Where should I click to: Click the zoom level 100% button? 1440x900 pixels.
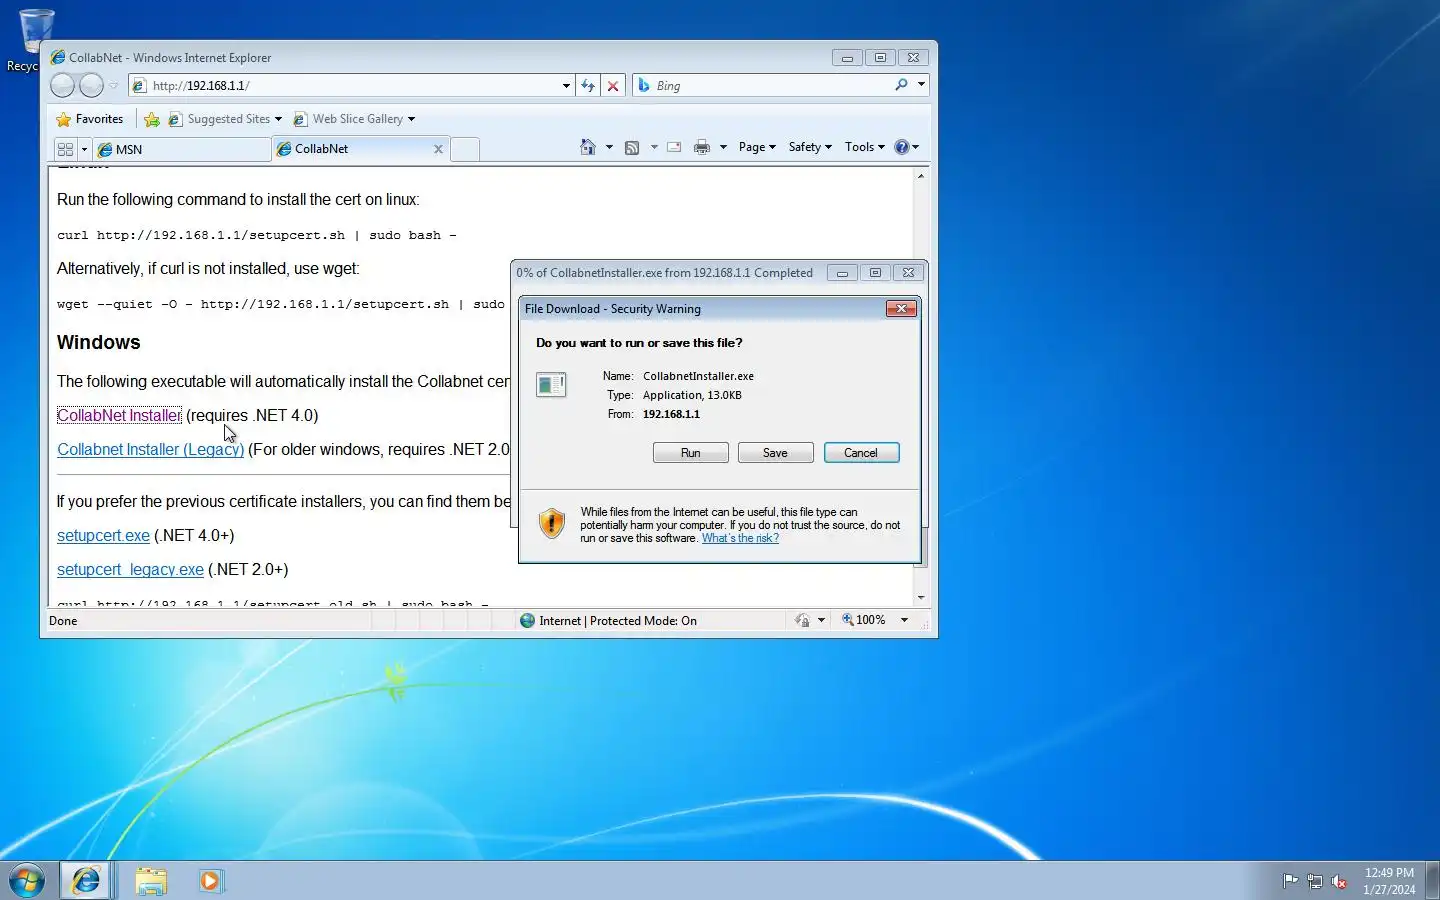coord(863,620)
